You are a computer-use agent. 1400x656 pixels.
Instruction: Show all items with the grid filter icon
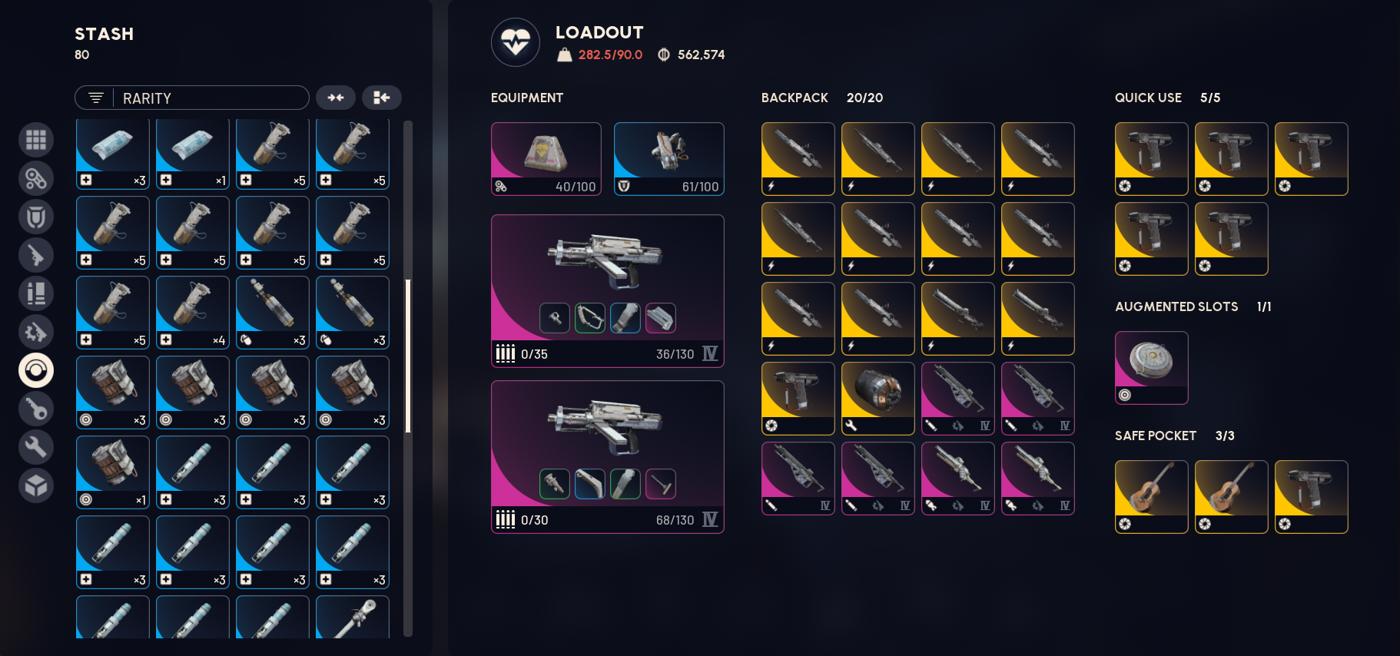coord(36,140)
